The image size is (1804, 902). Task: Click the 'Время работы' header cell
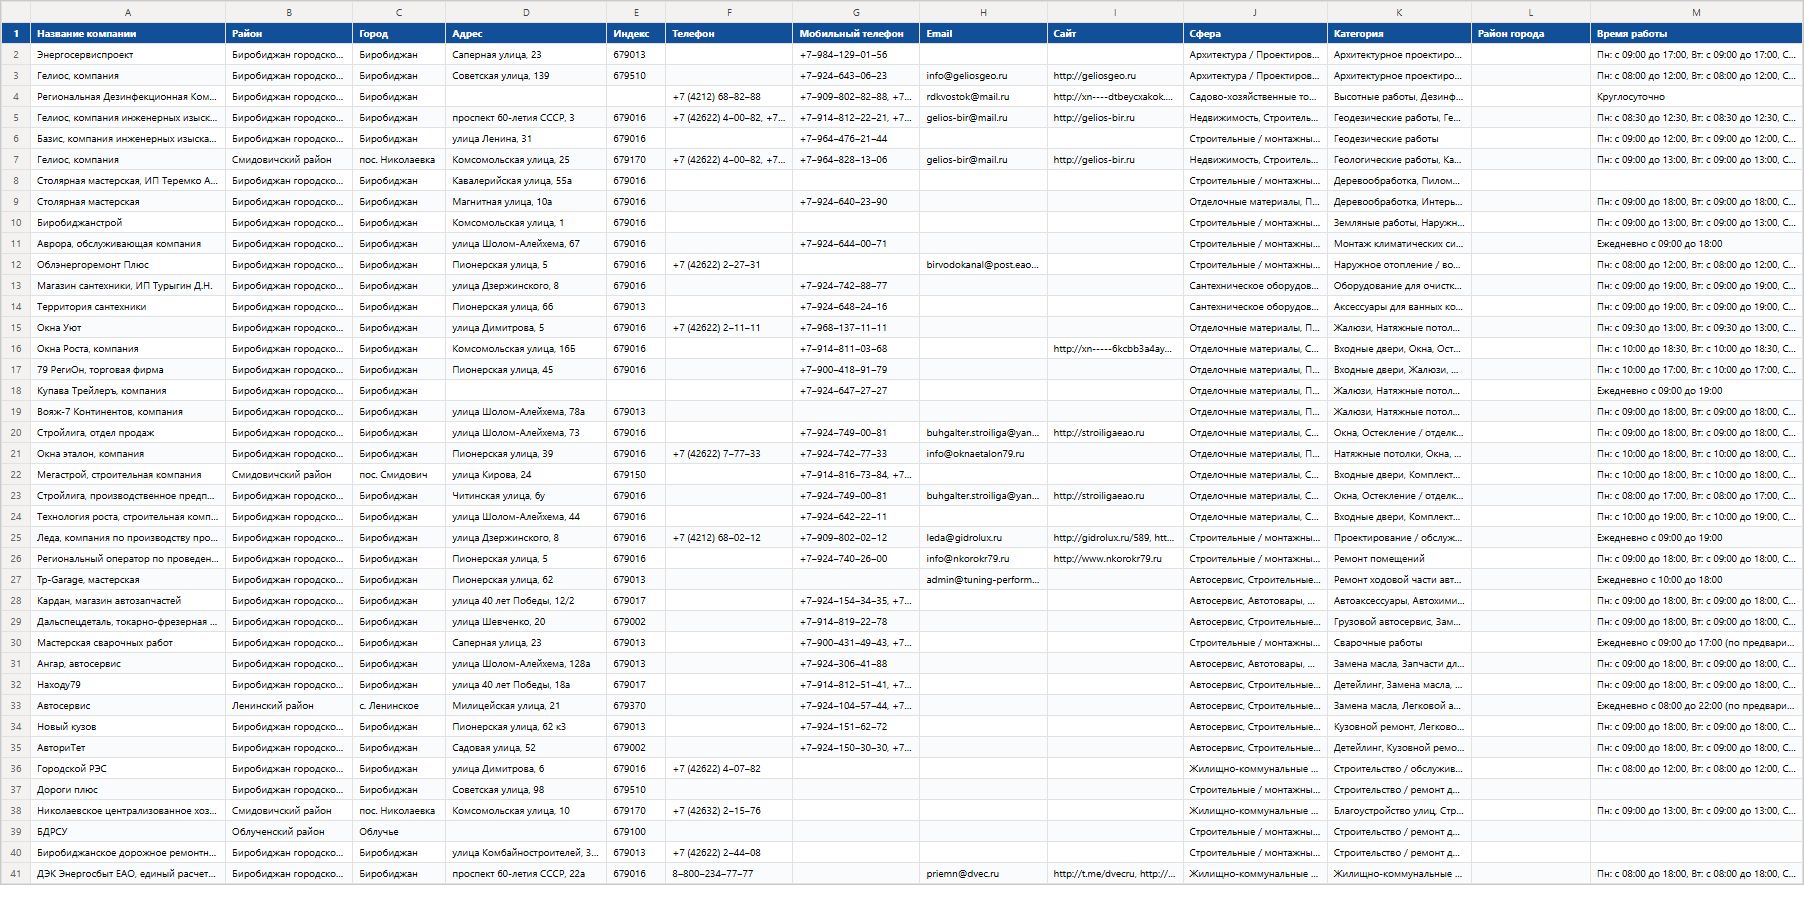click(1696, 34)
